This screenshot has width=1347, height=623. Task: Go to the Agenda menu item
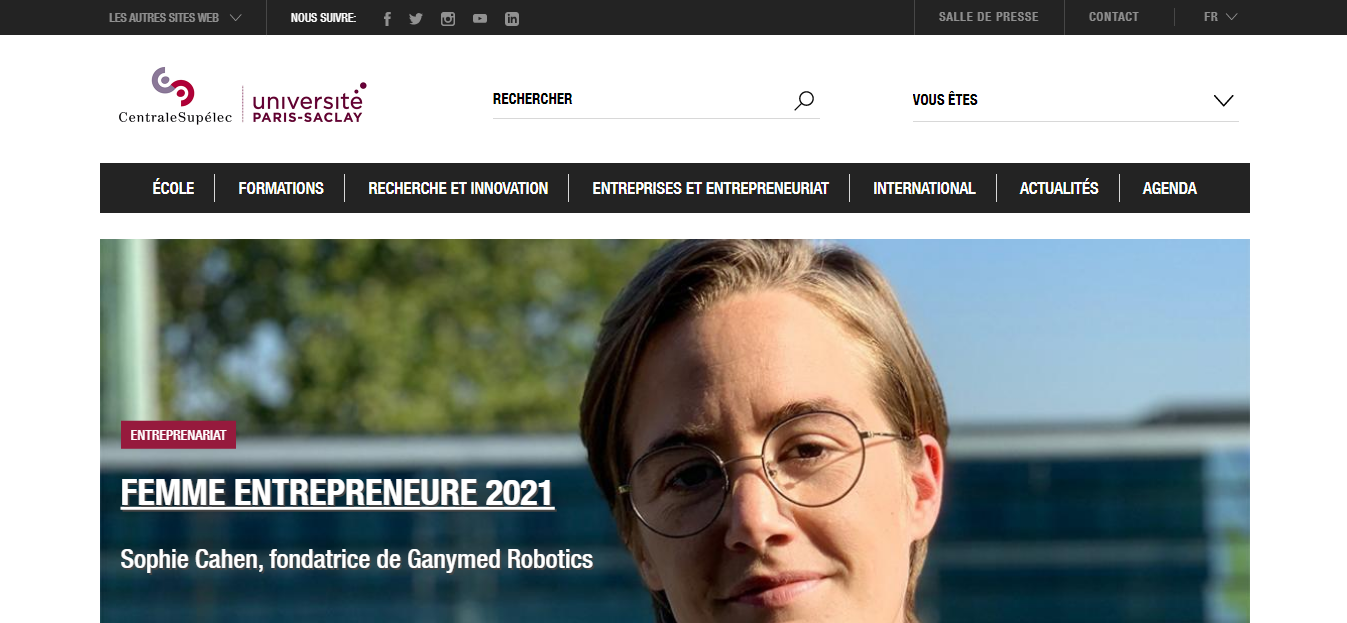(1169, 188)
